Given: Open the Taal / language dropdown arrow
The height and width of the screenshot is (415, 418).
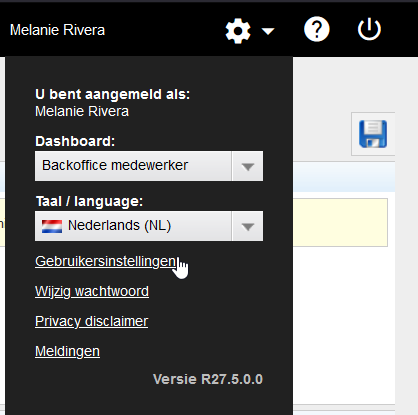Looking at the screenshot, I should point(247,226).
